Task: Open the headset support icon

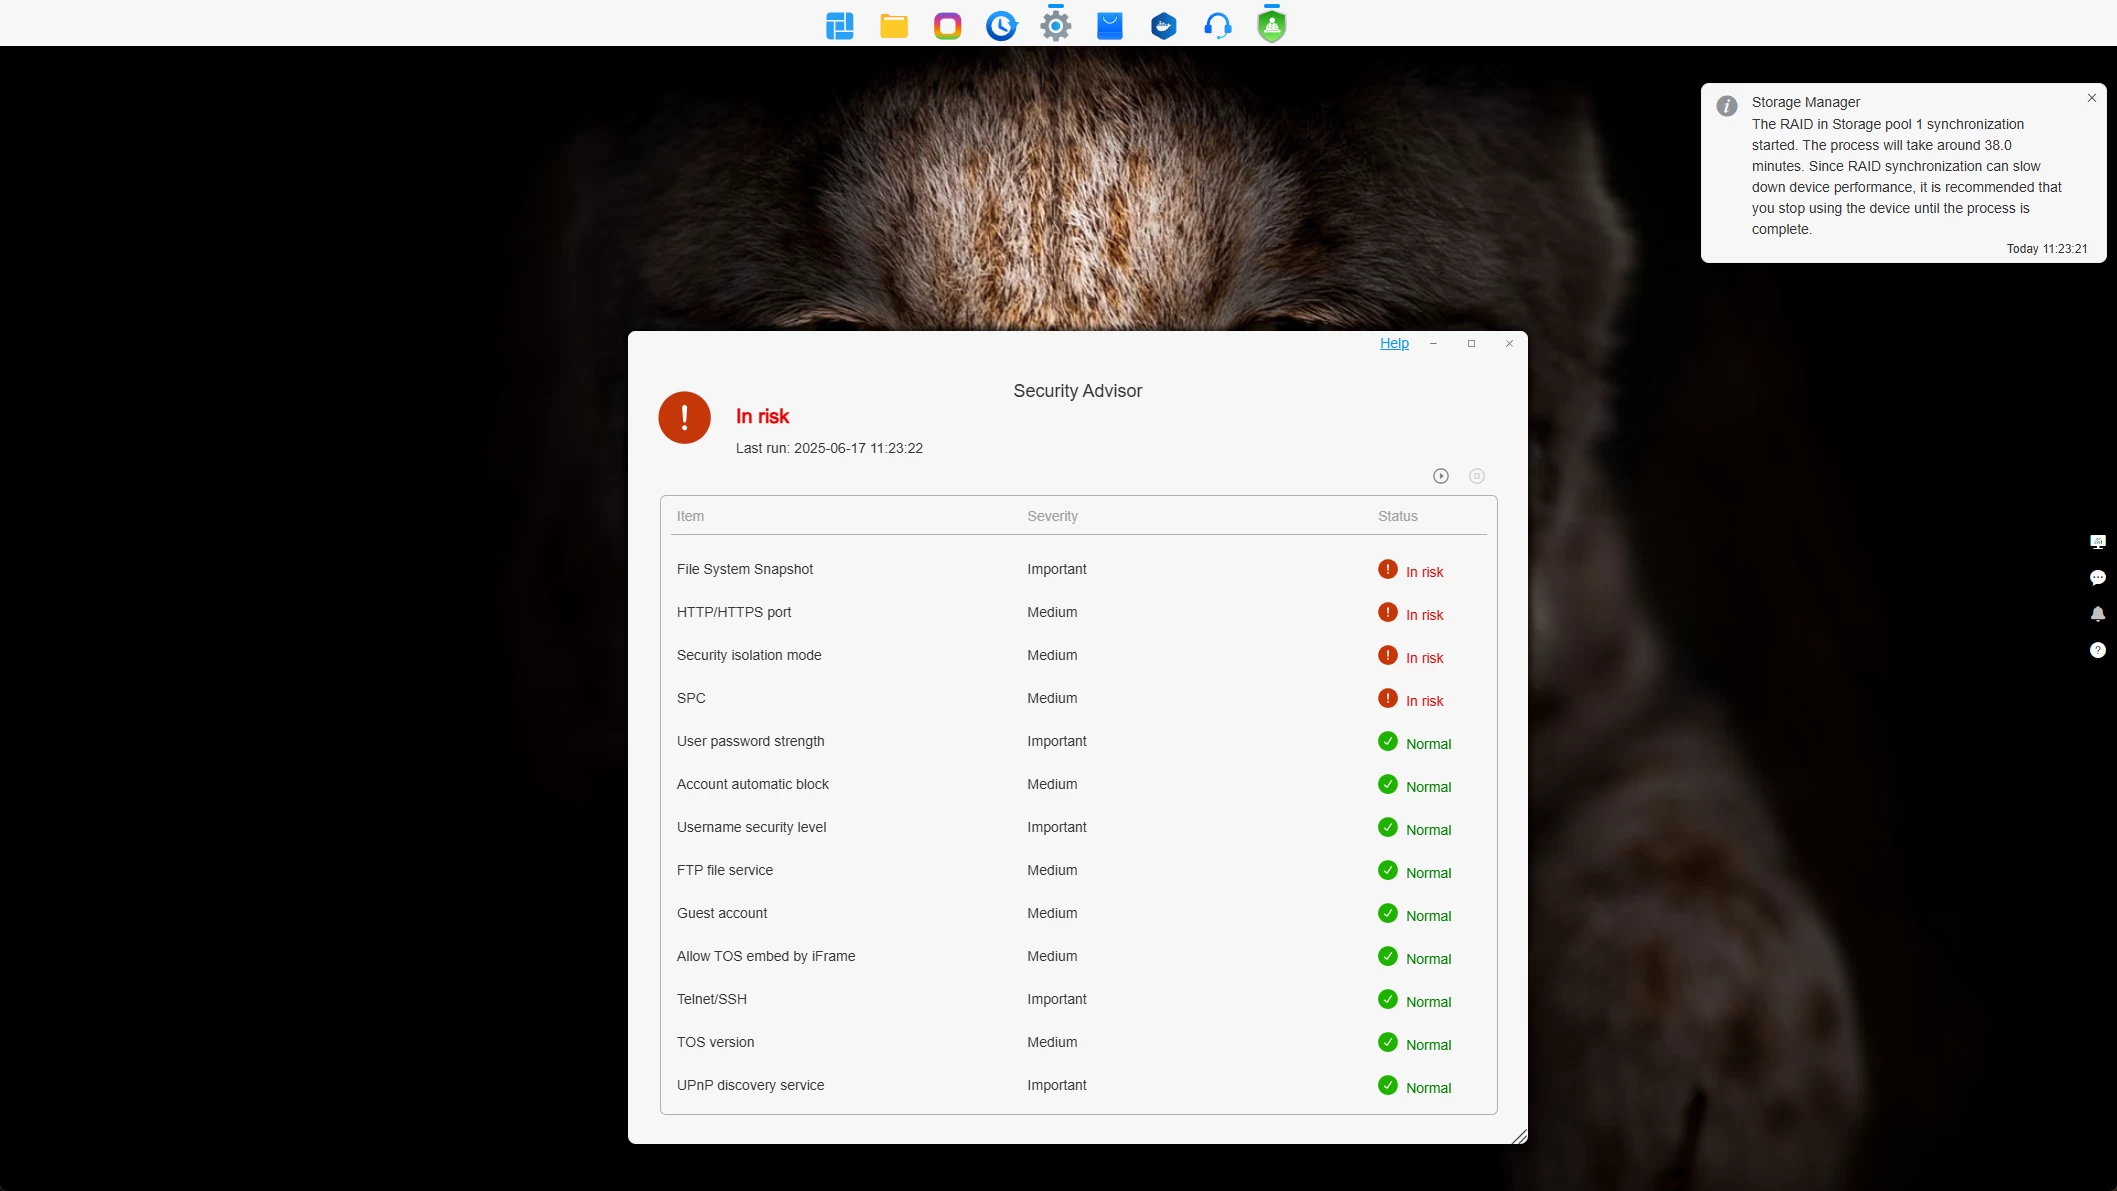Action: (x=1218, y=26)
